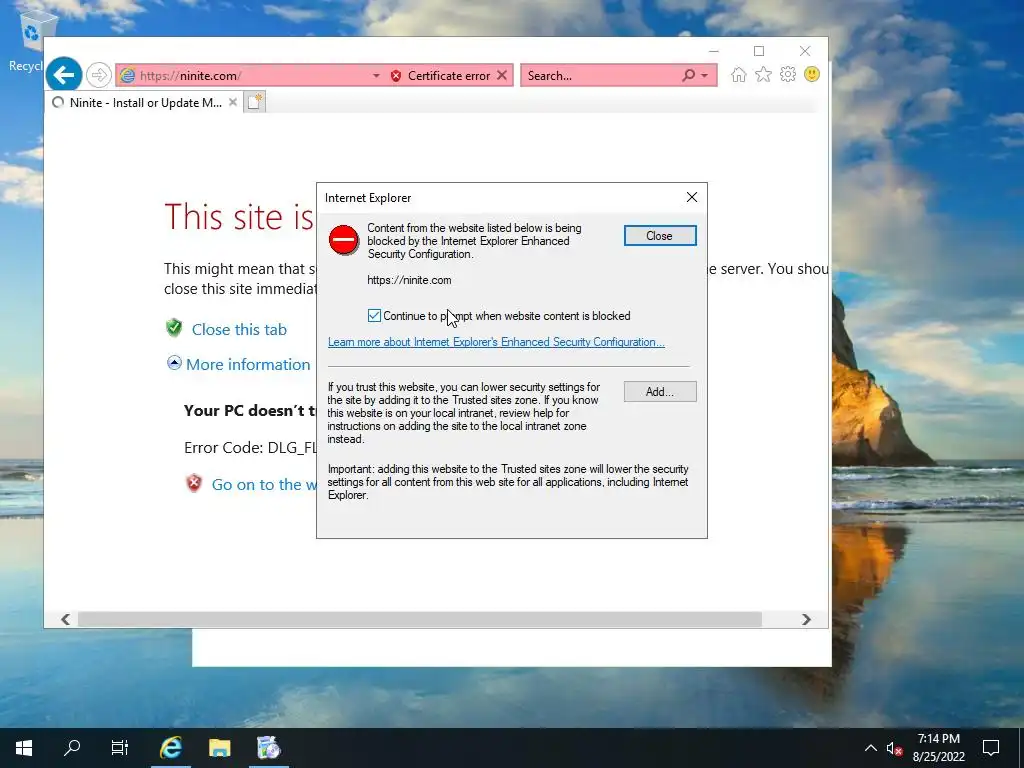Viewport: 1024px width, 768px height.
Task: Open a new tab button
Action: point(255,102)
